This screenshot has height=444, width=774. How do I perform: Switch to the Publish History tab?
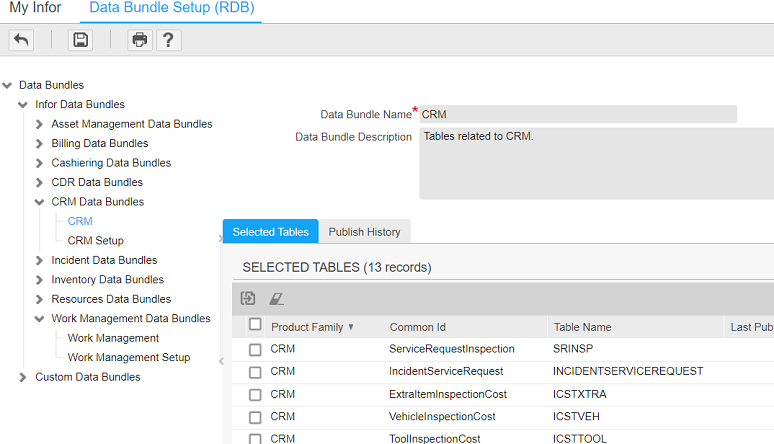(364, 232)
